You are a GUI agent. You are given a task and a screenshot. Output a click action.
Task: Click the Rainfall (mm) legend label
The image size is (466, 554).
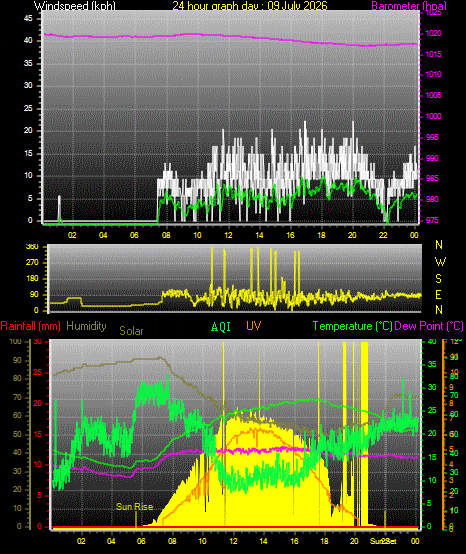[x=30, y=326]
